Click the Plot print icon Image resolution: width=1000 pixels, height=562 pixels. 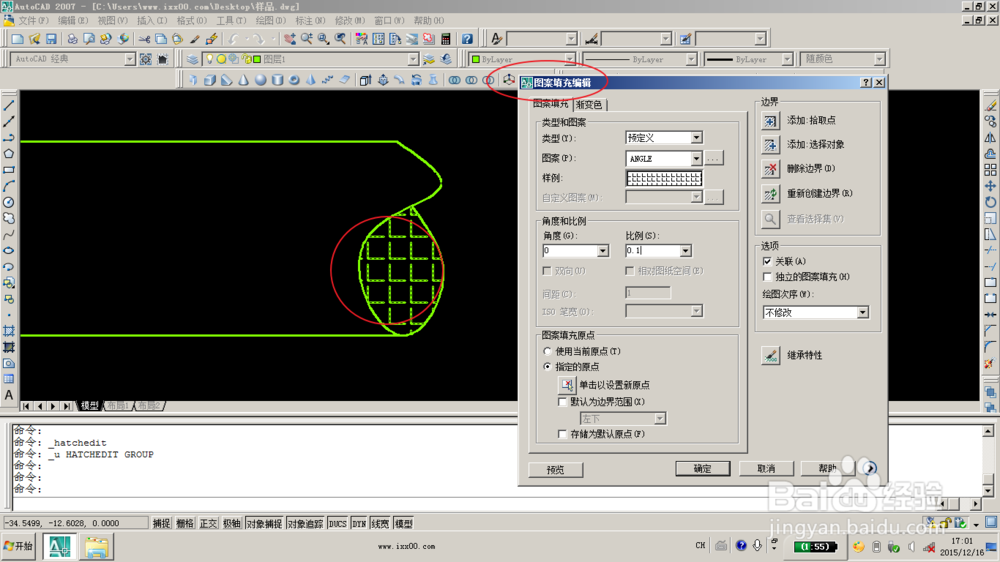(x=72, y=39)
